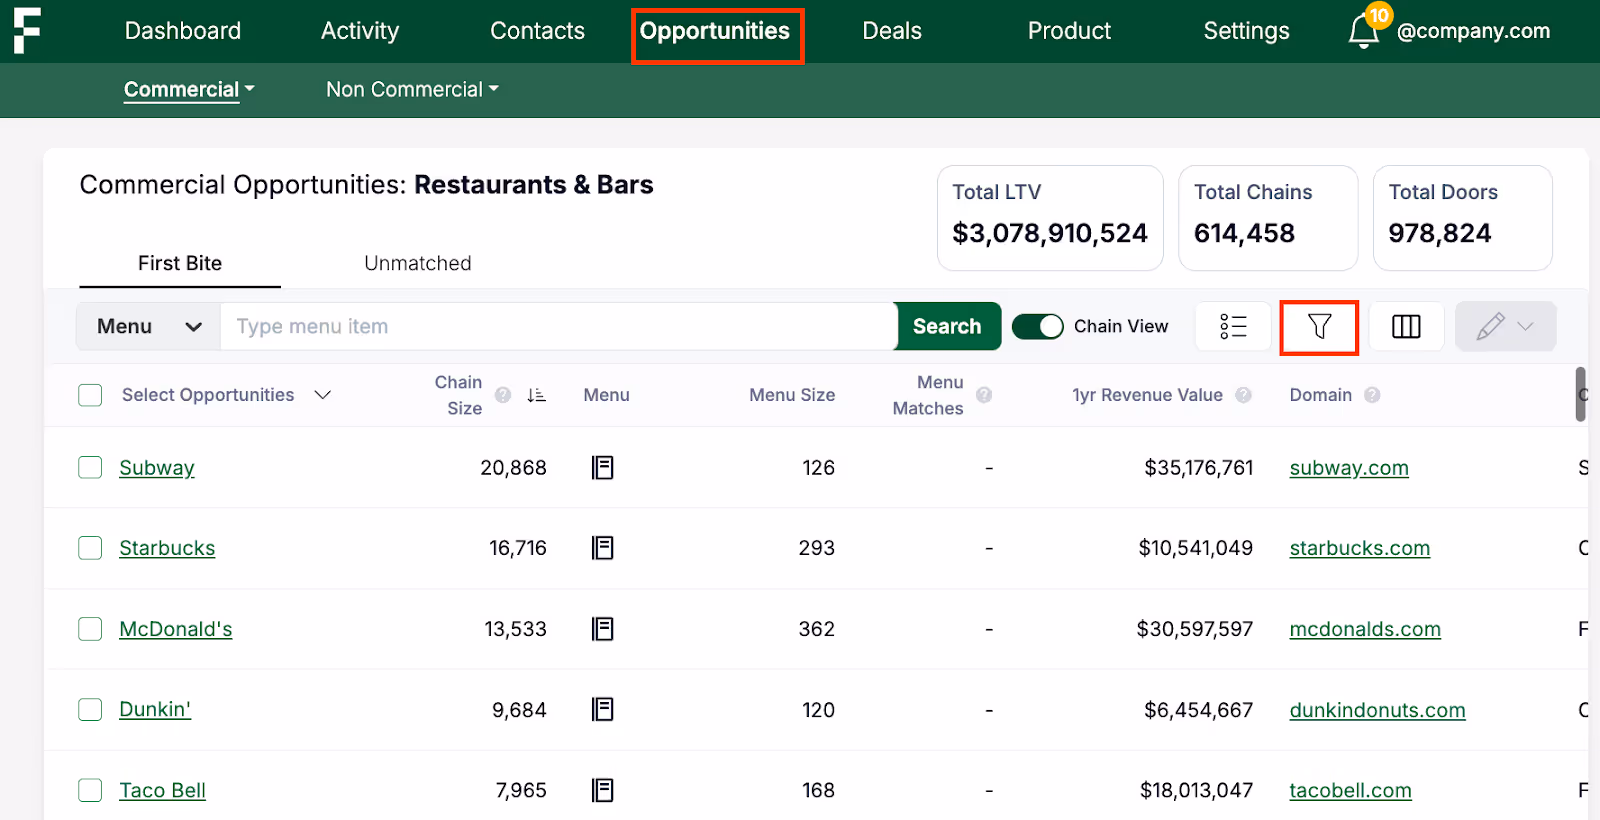Click the @company.com account label
This screenshot has height=820, width=1600.
coord(1473,31)
